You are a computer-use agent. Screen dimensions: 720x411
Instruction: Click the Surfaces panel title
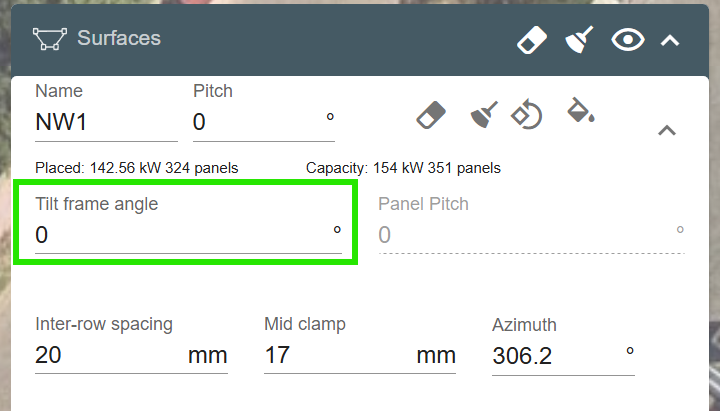click(119, 39)
